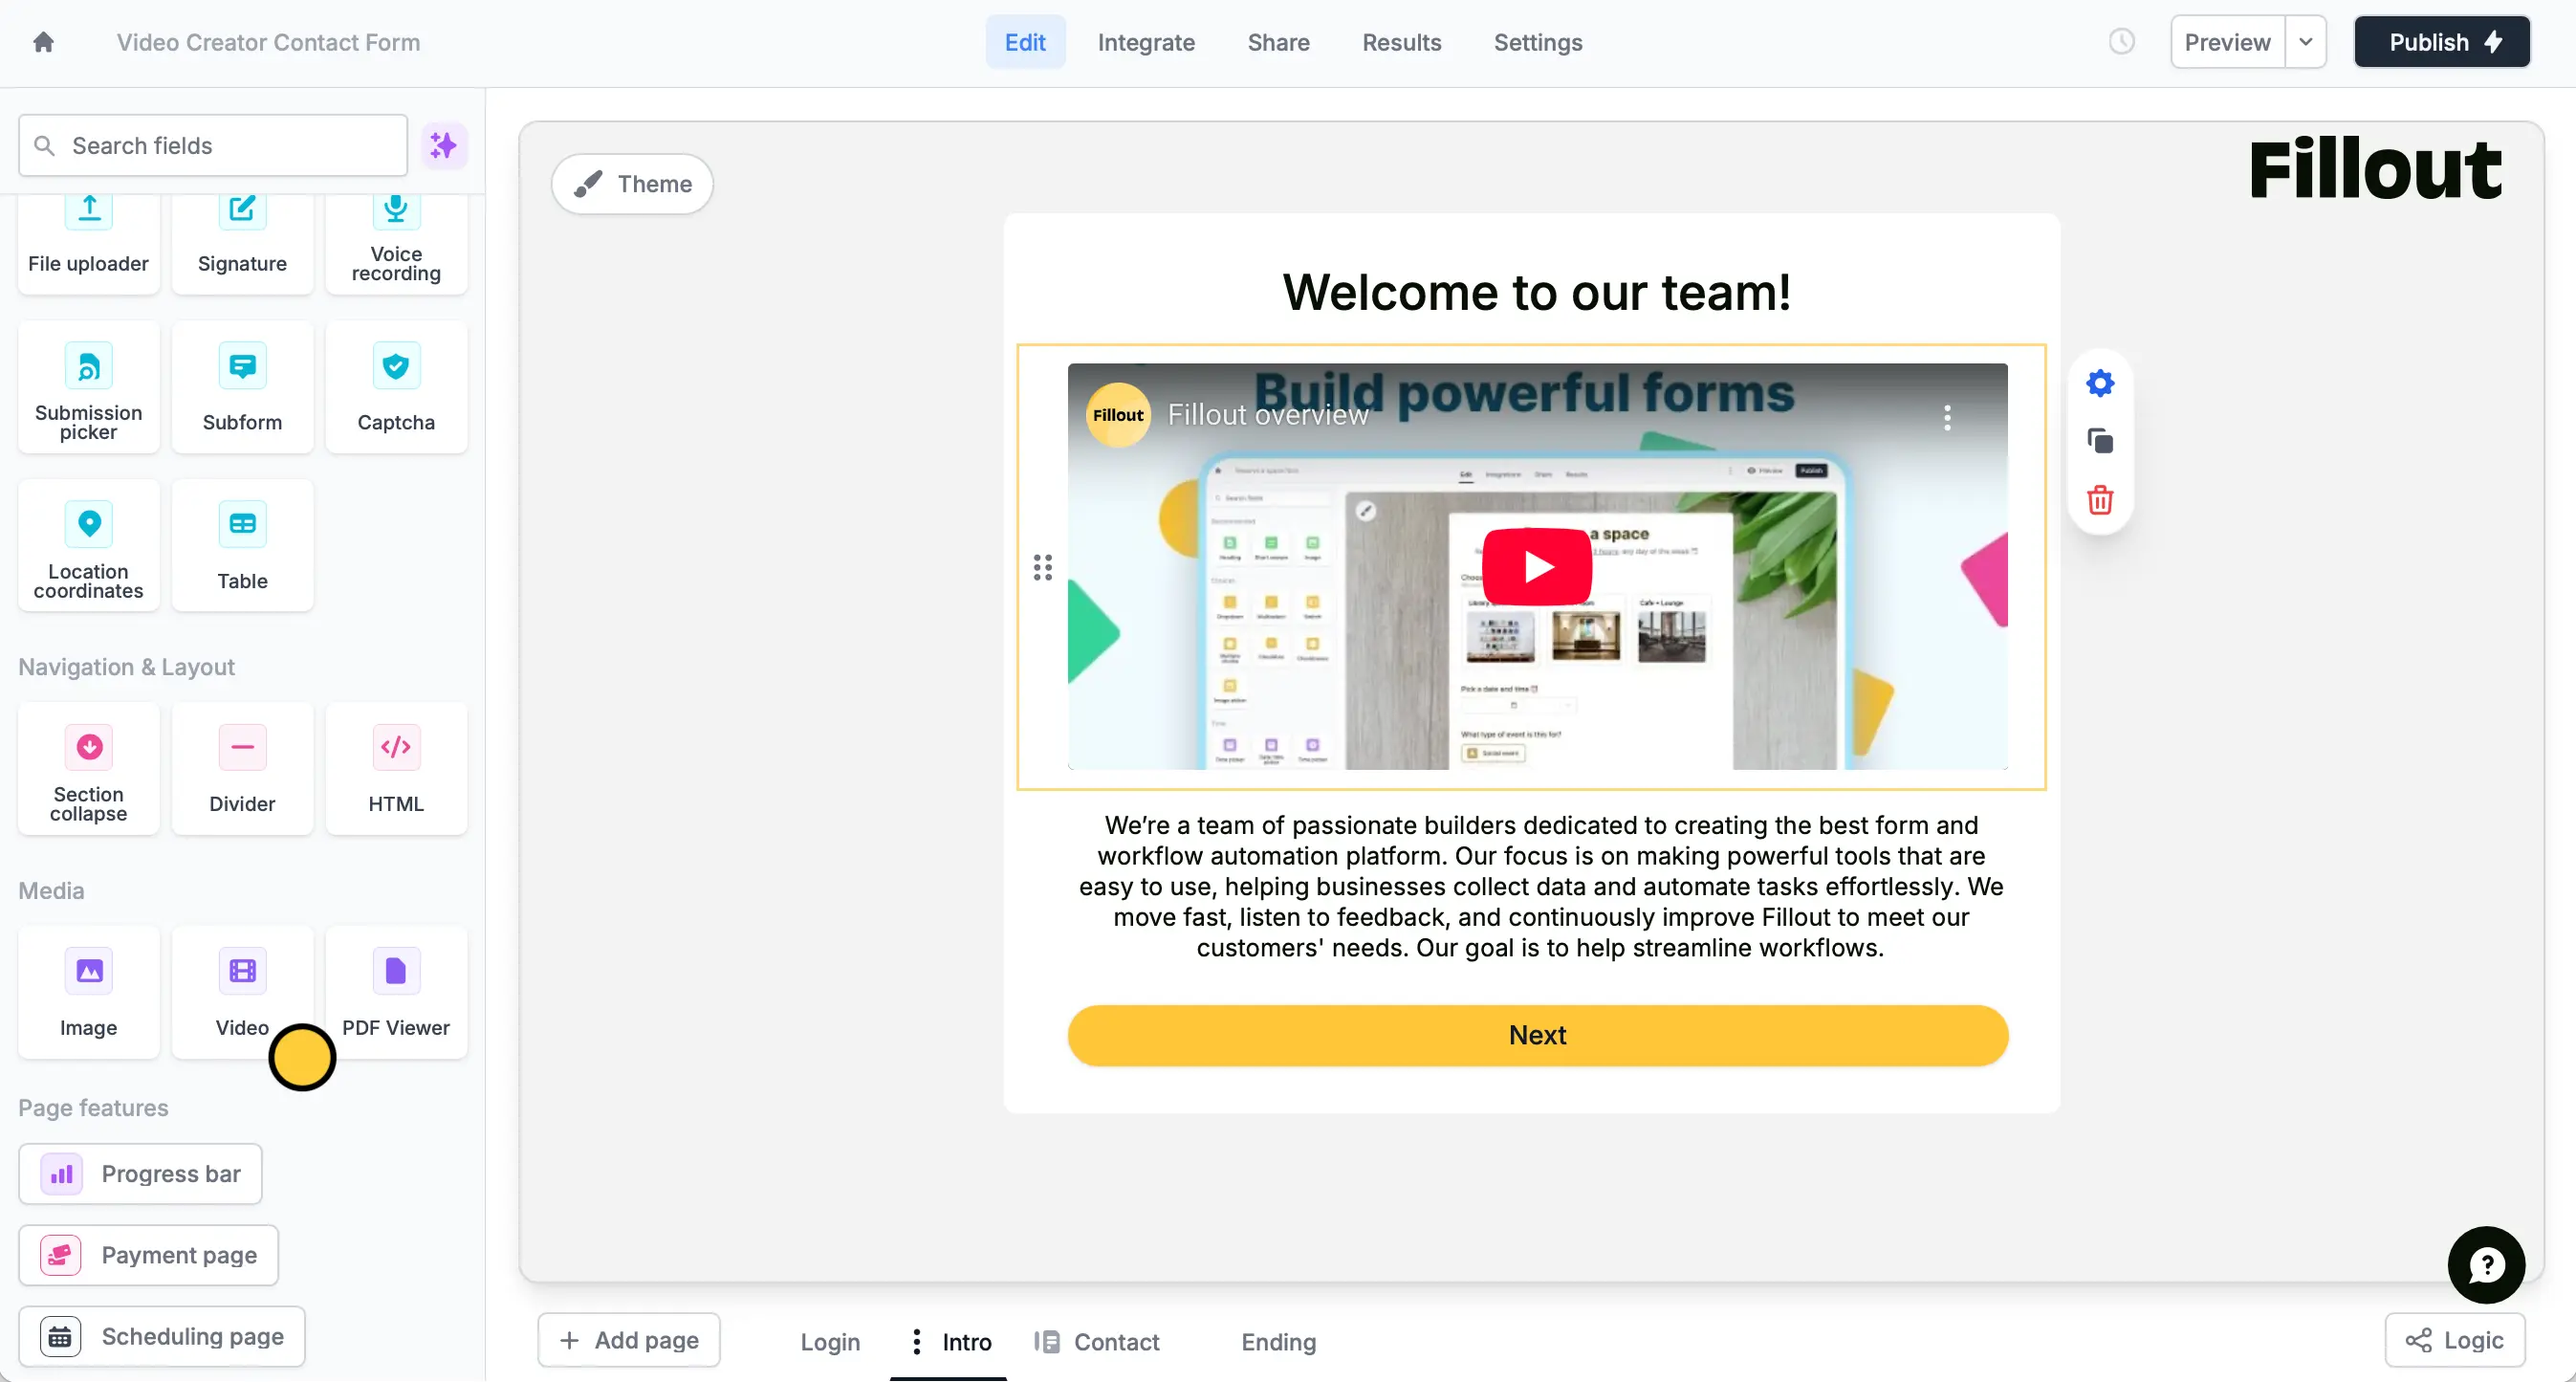Select the team description paragraph
Screen dimensions: 2576x1382
click(1540, 887)
